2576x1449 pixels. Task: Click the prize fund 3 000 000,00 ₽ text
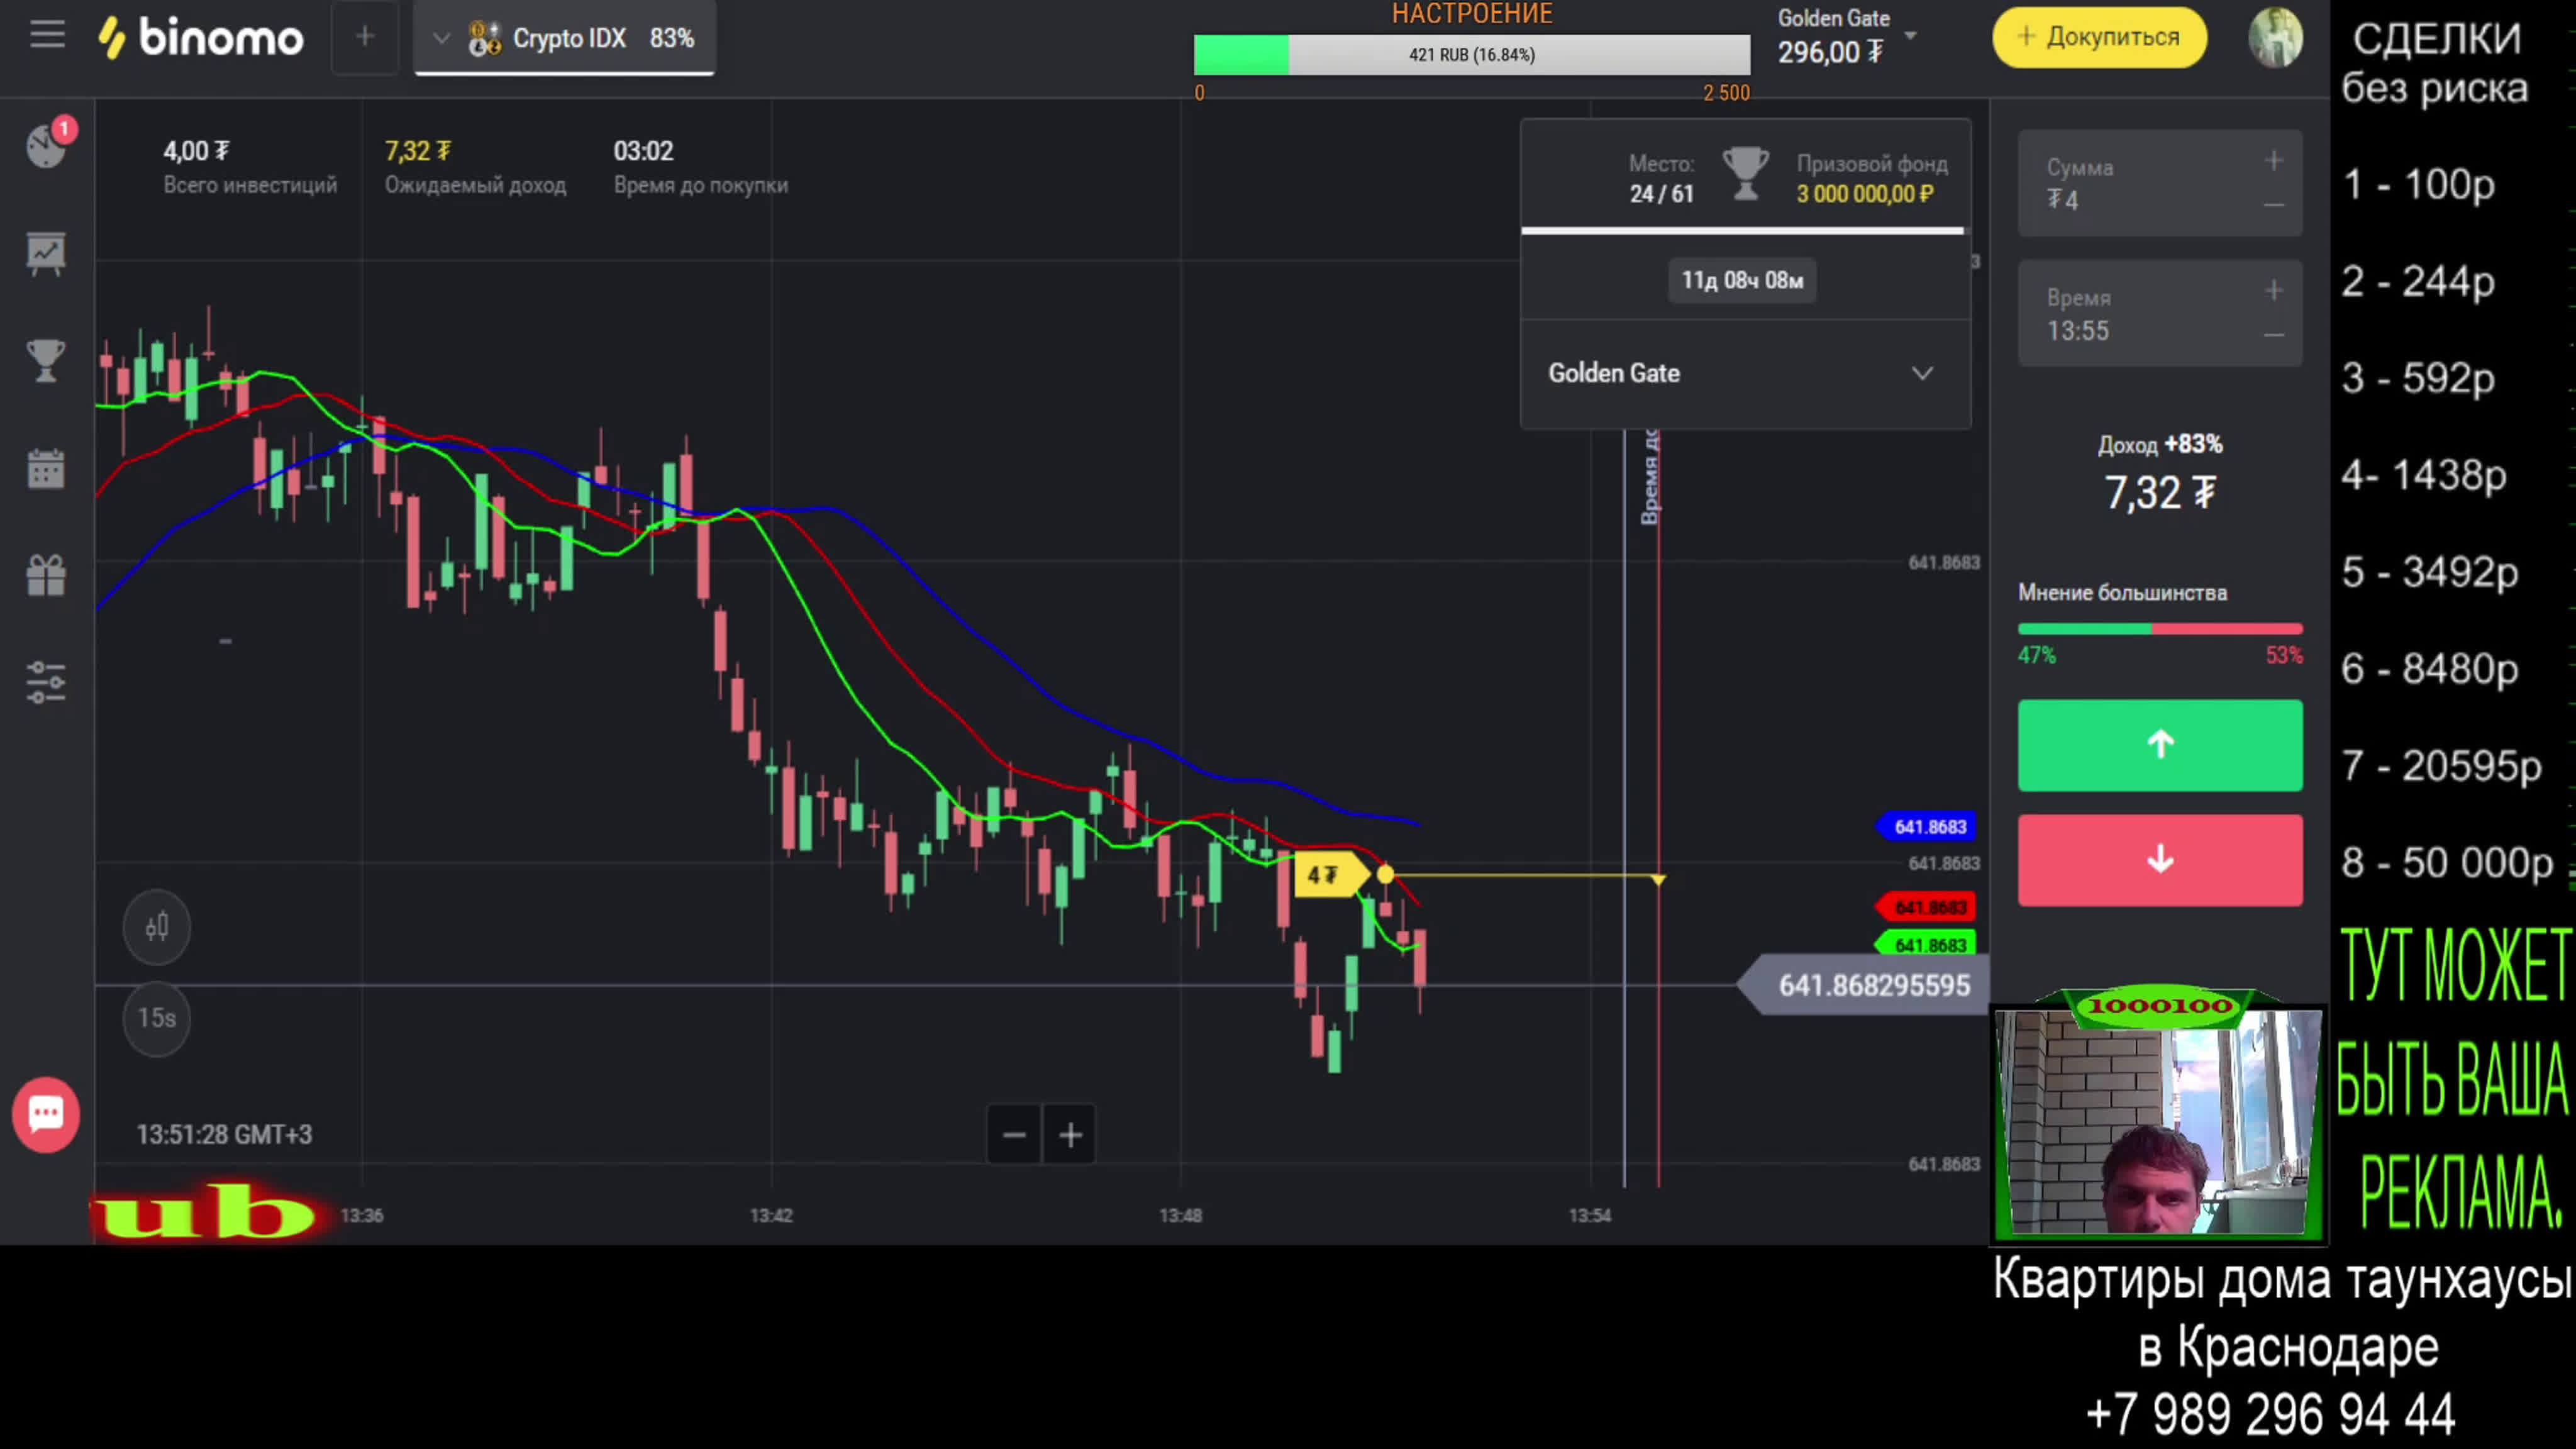(1865, 194)
